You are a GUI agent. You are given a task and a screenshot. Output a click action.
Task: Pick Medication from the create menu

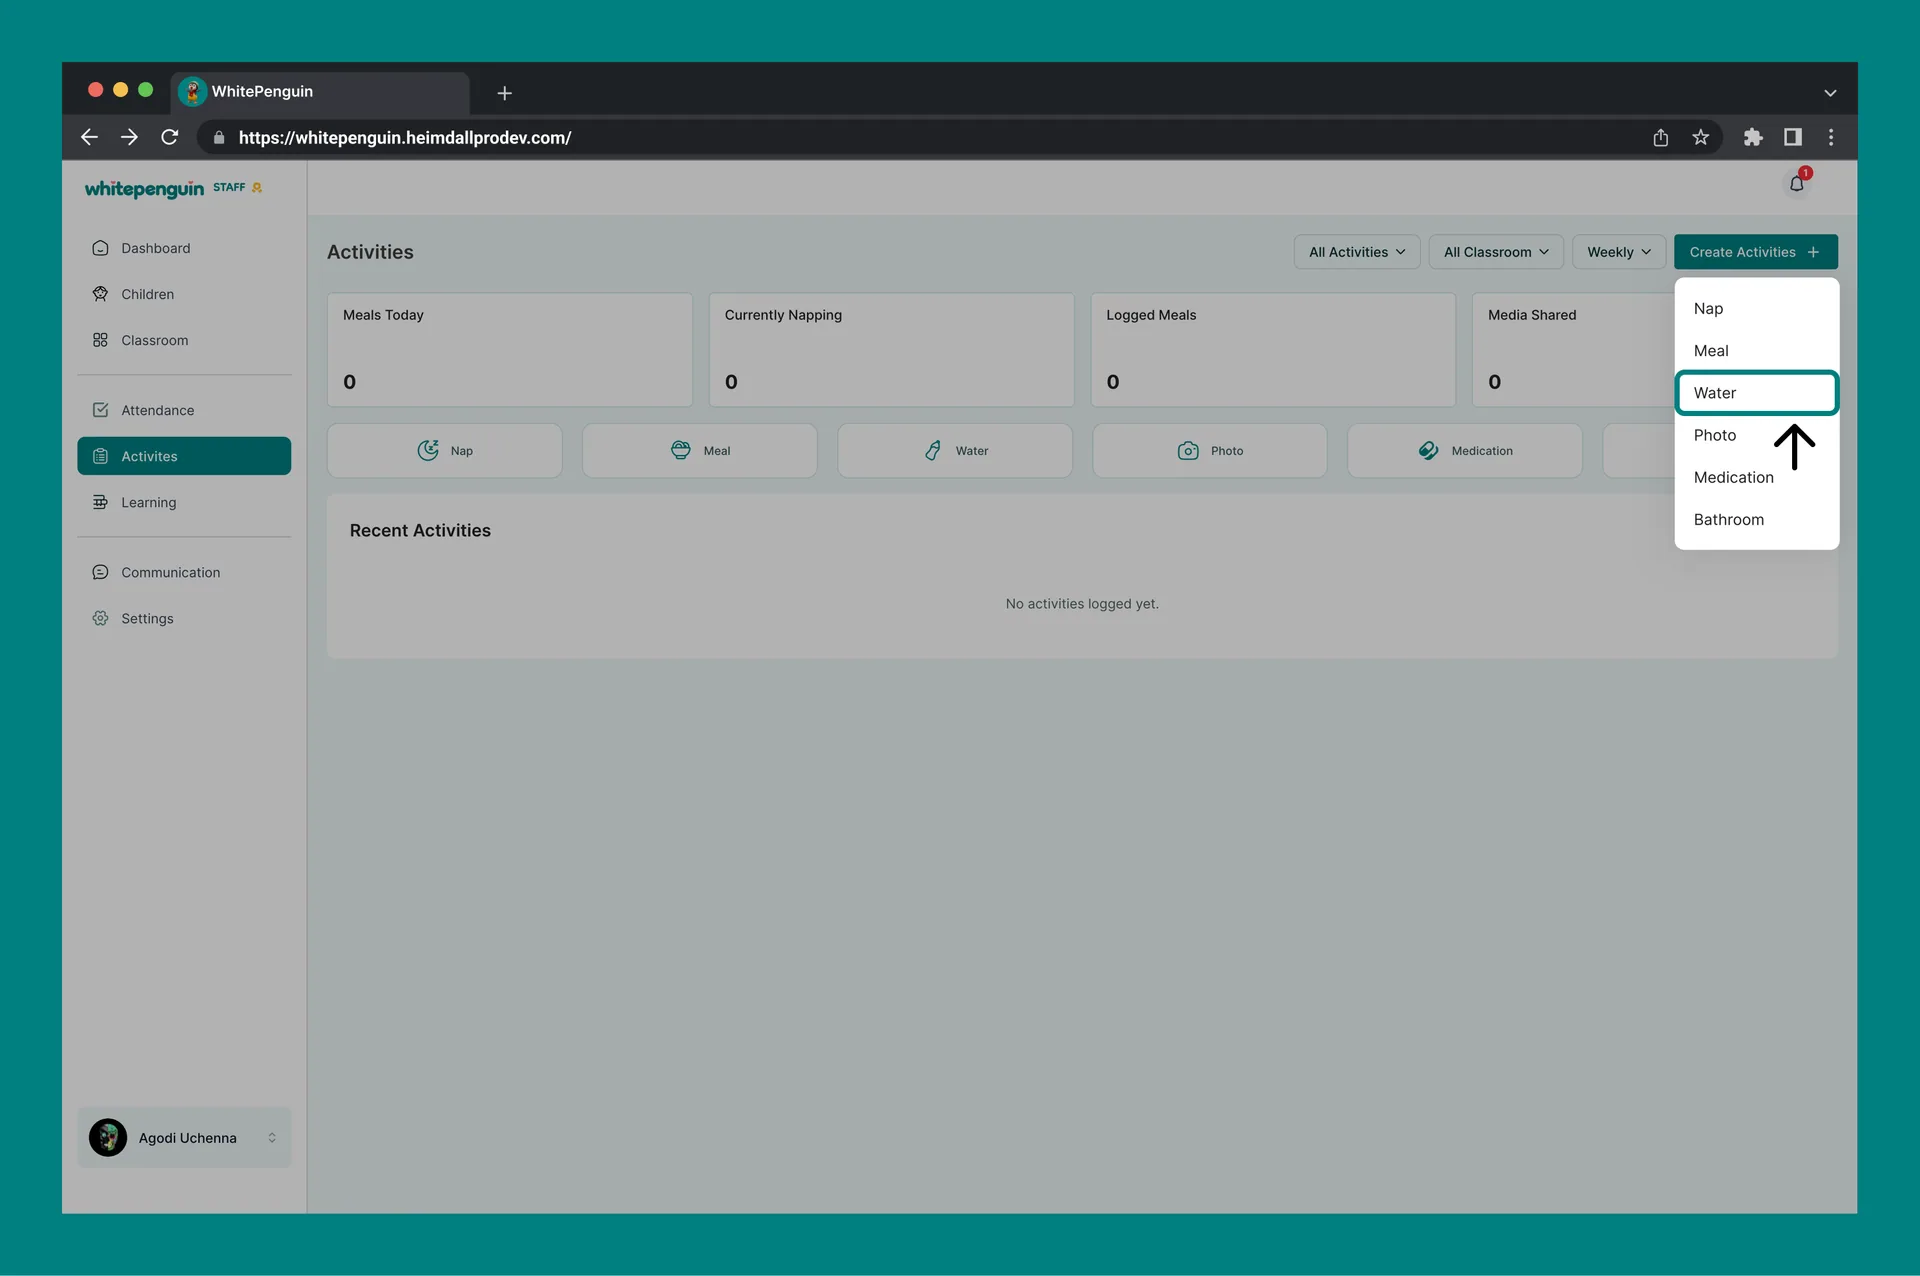tap(1756, 477)
